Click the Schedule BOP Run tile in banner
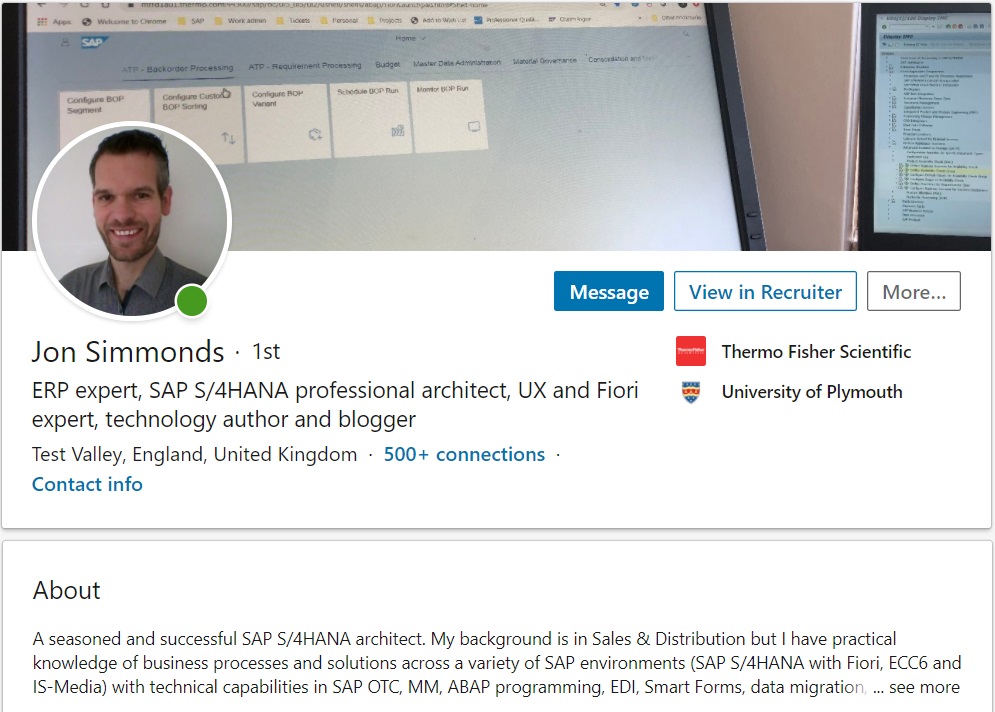Screen dimensions: 995x712 coord(370,115)
